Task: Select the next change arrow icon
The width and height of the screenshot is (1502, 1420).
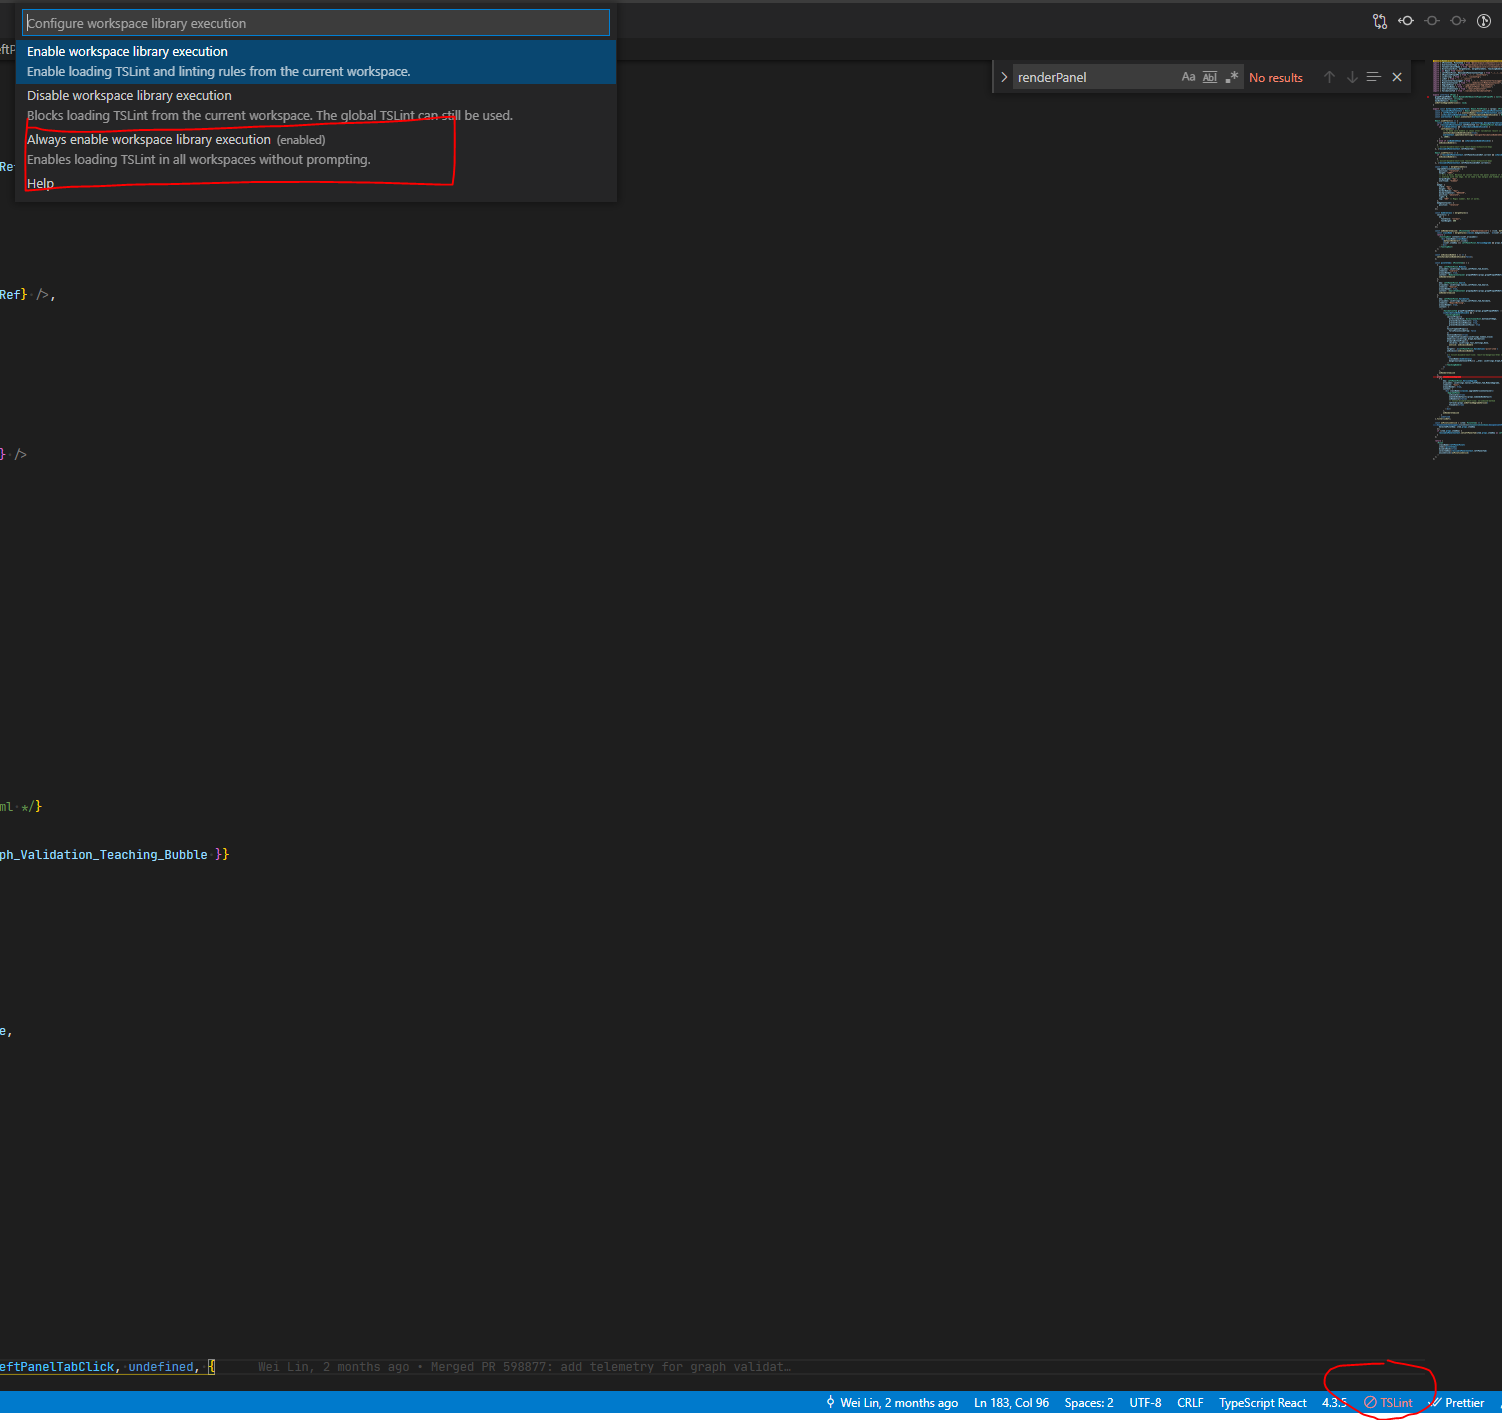Action: tap(1458, 20)
